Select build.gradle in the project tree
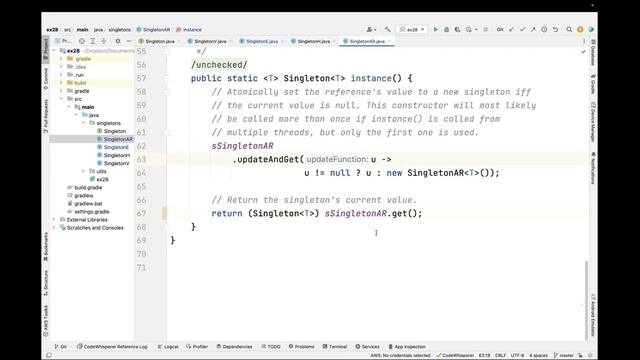The image size is (640, 360). pyautogui.click(x=84, y=187)
